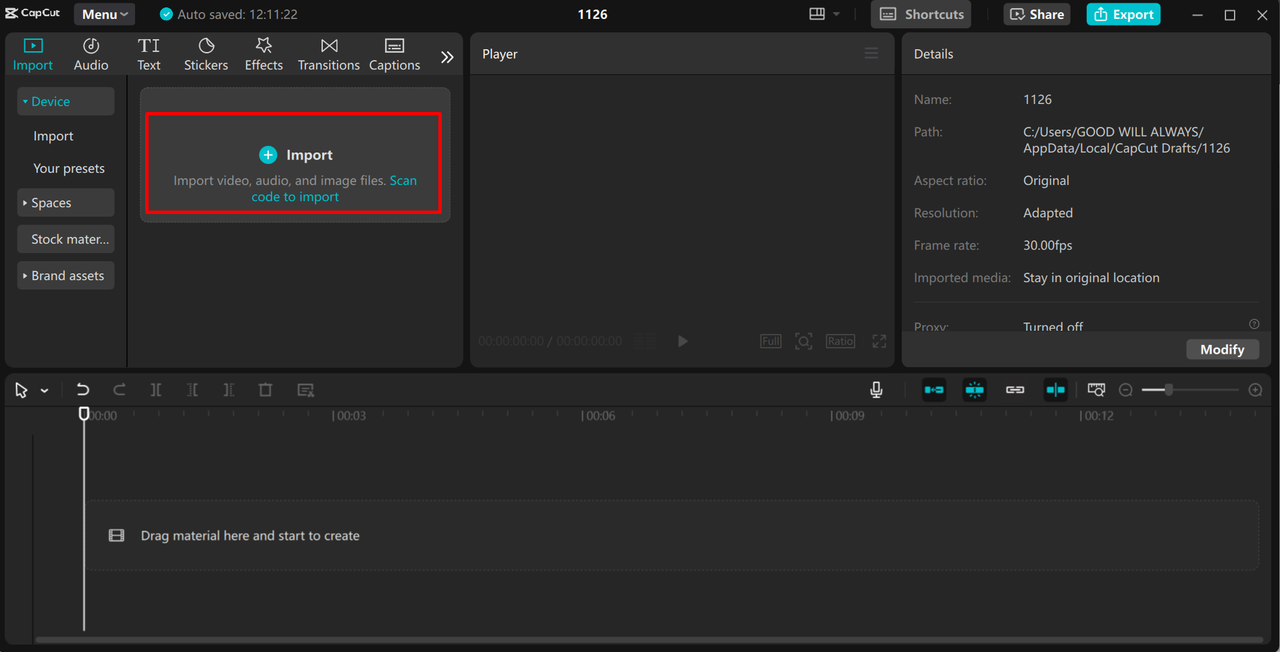Image resolution: width=1280 pixels, height=652 pixels.
Task: Select Import in the sidebar
Action: click(x=53, y=136)
